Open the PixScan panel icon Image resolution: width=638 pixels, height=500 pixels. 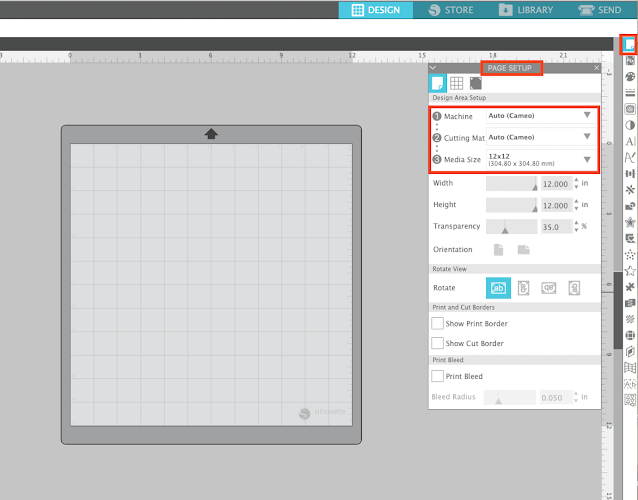click(x=630, y=61)
